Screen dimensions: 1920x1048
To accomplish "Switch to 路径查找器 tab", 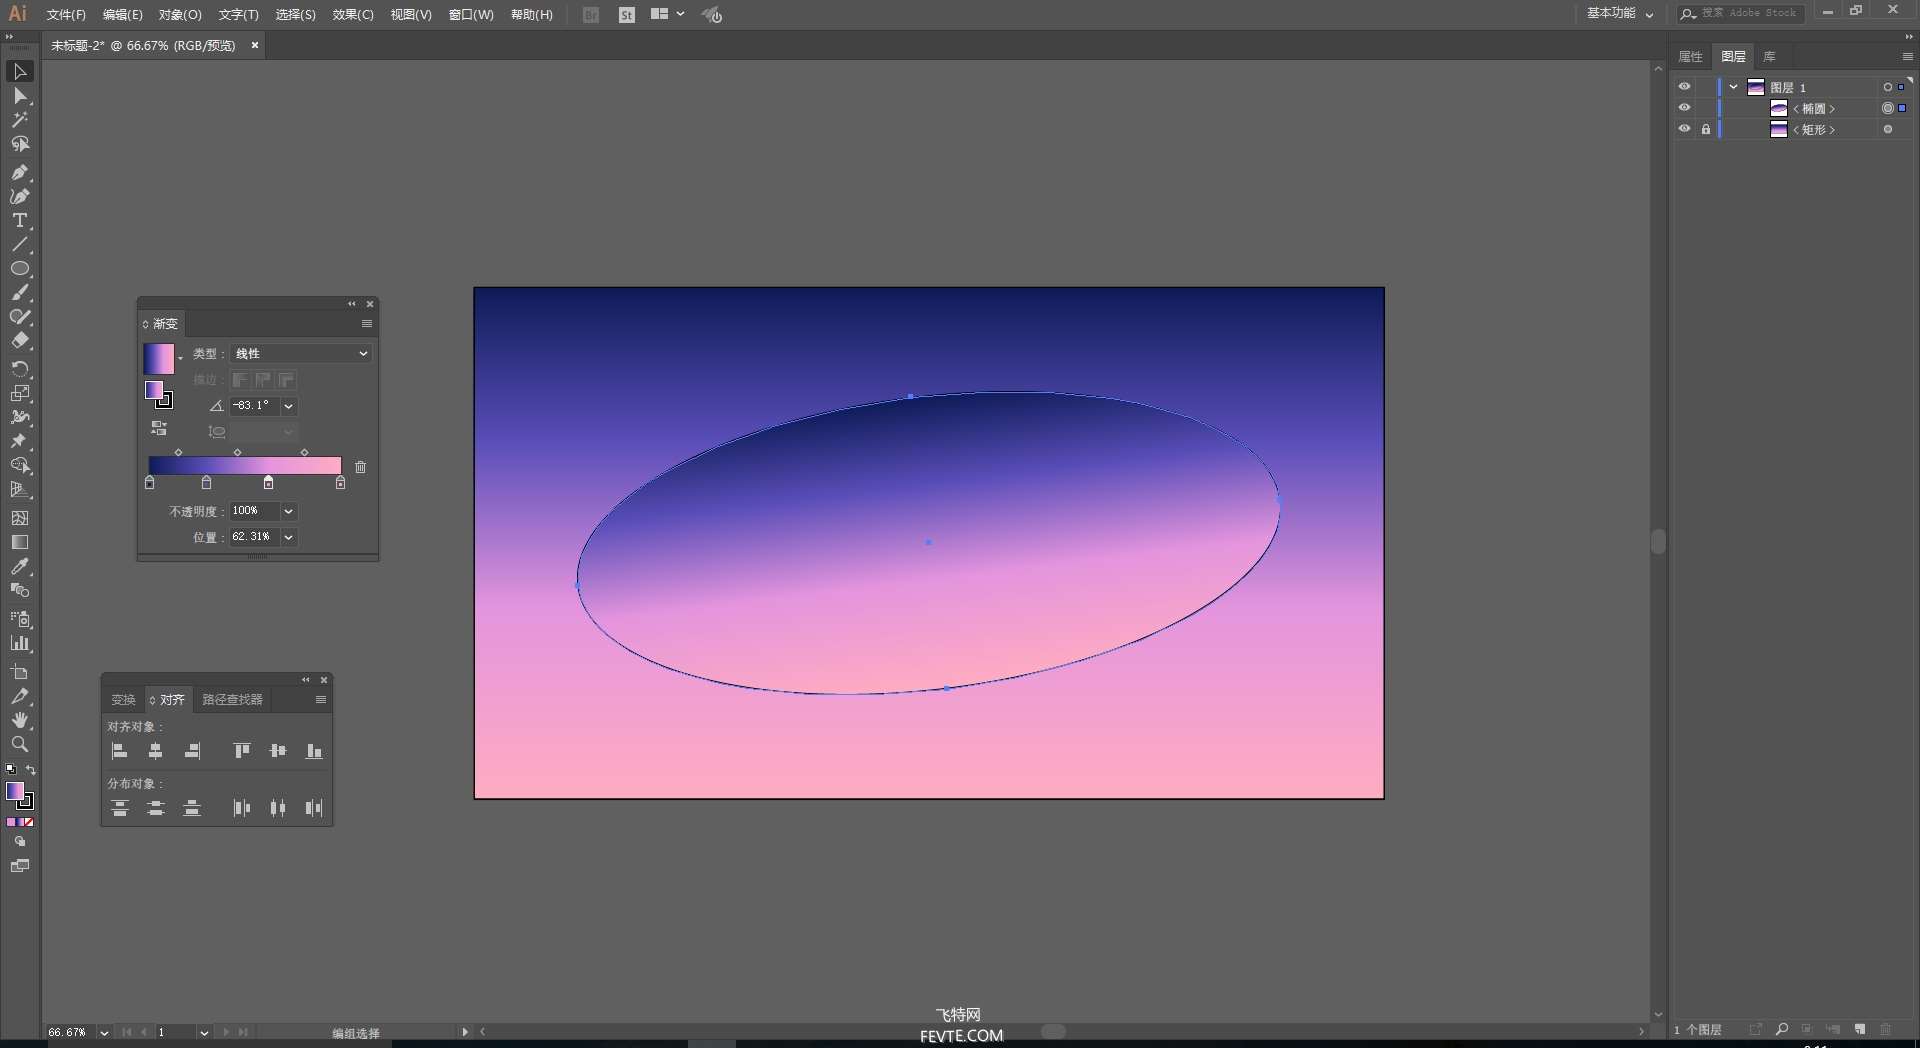I will (x=233, y=700).
